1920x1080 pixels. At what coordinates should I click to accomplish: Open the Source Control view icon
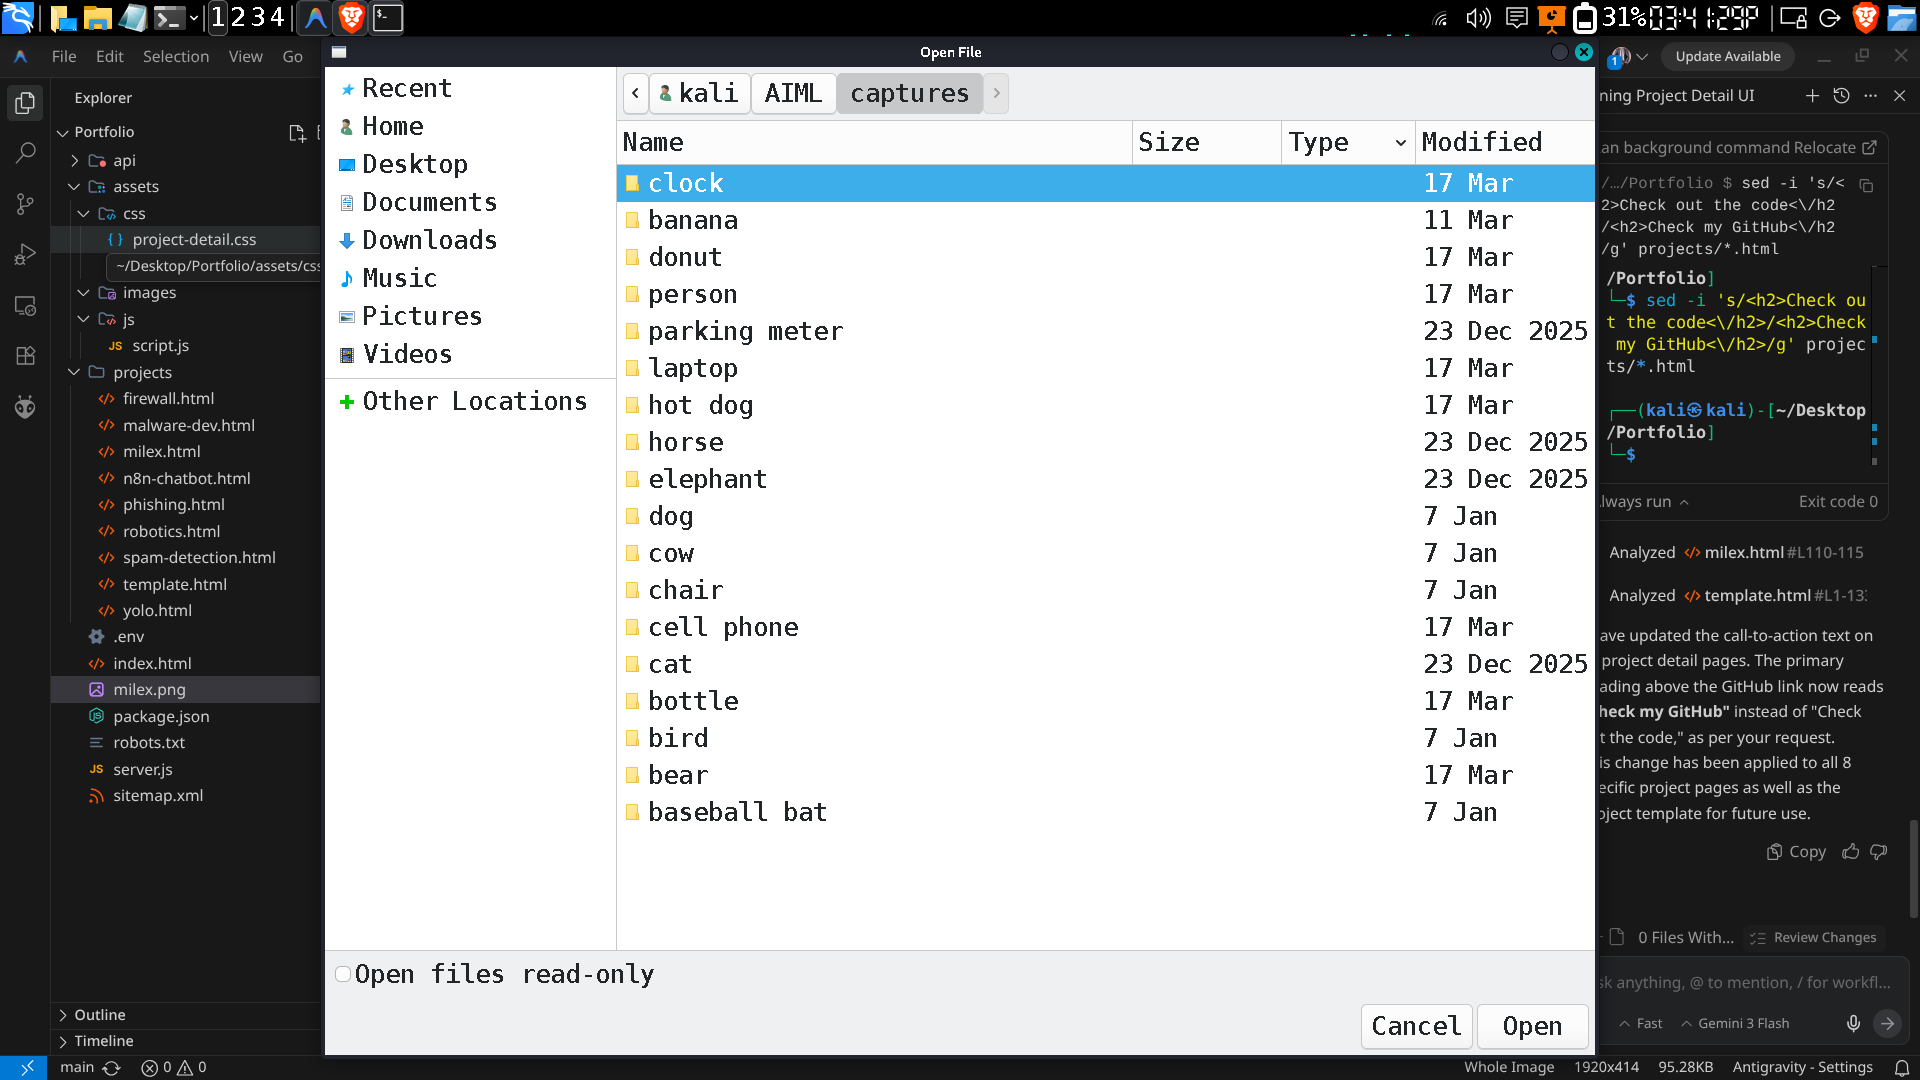pyautogui.click(x=25, y=204)
